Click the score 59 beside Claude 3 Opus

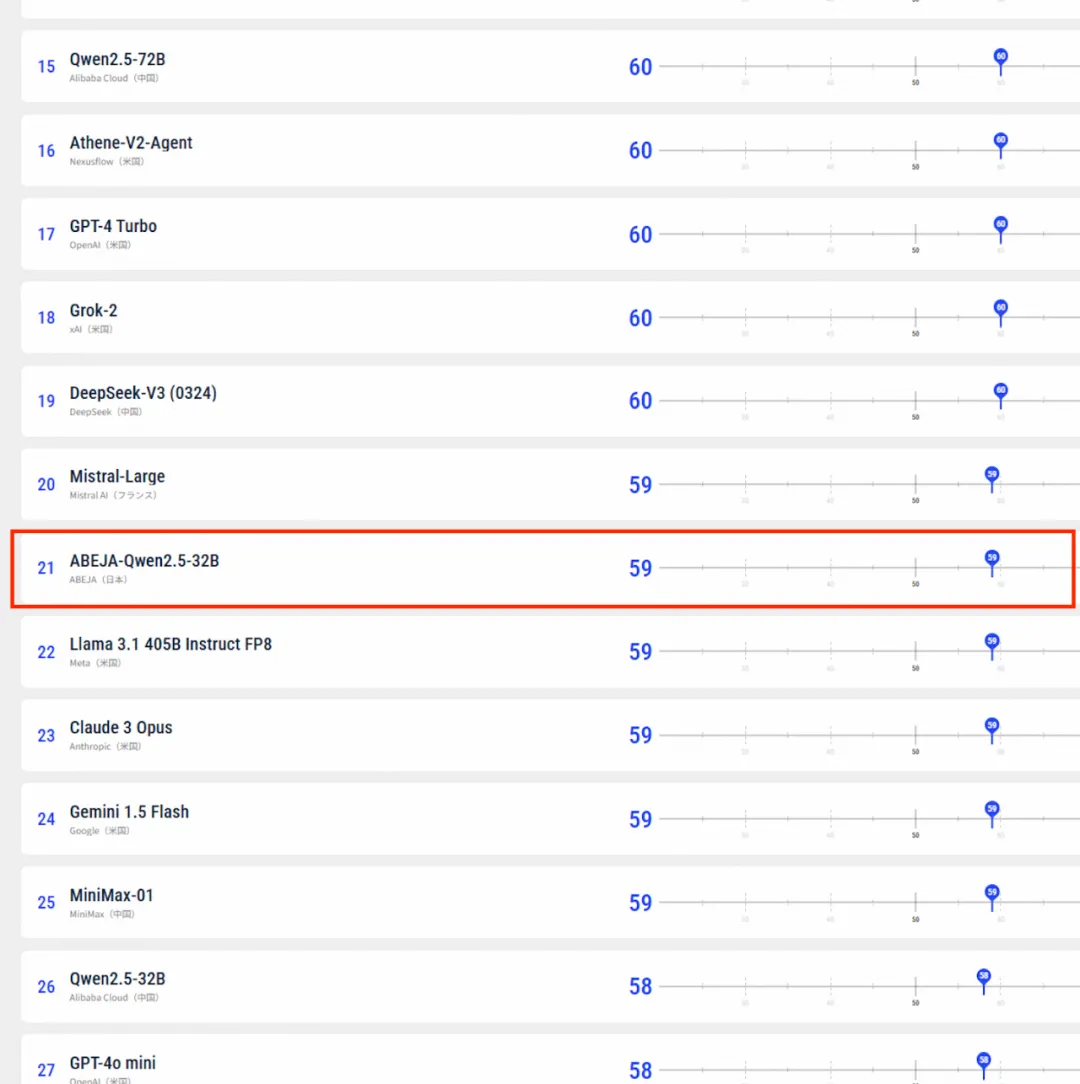[x=640, y=736]
